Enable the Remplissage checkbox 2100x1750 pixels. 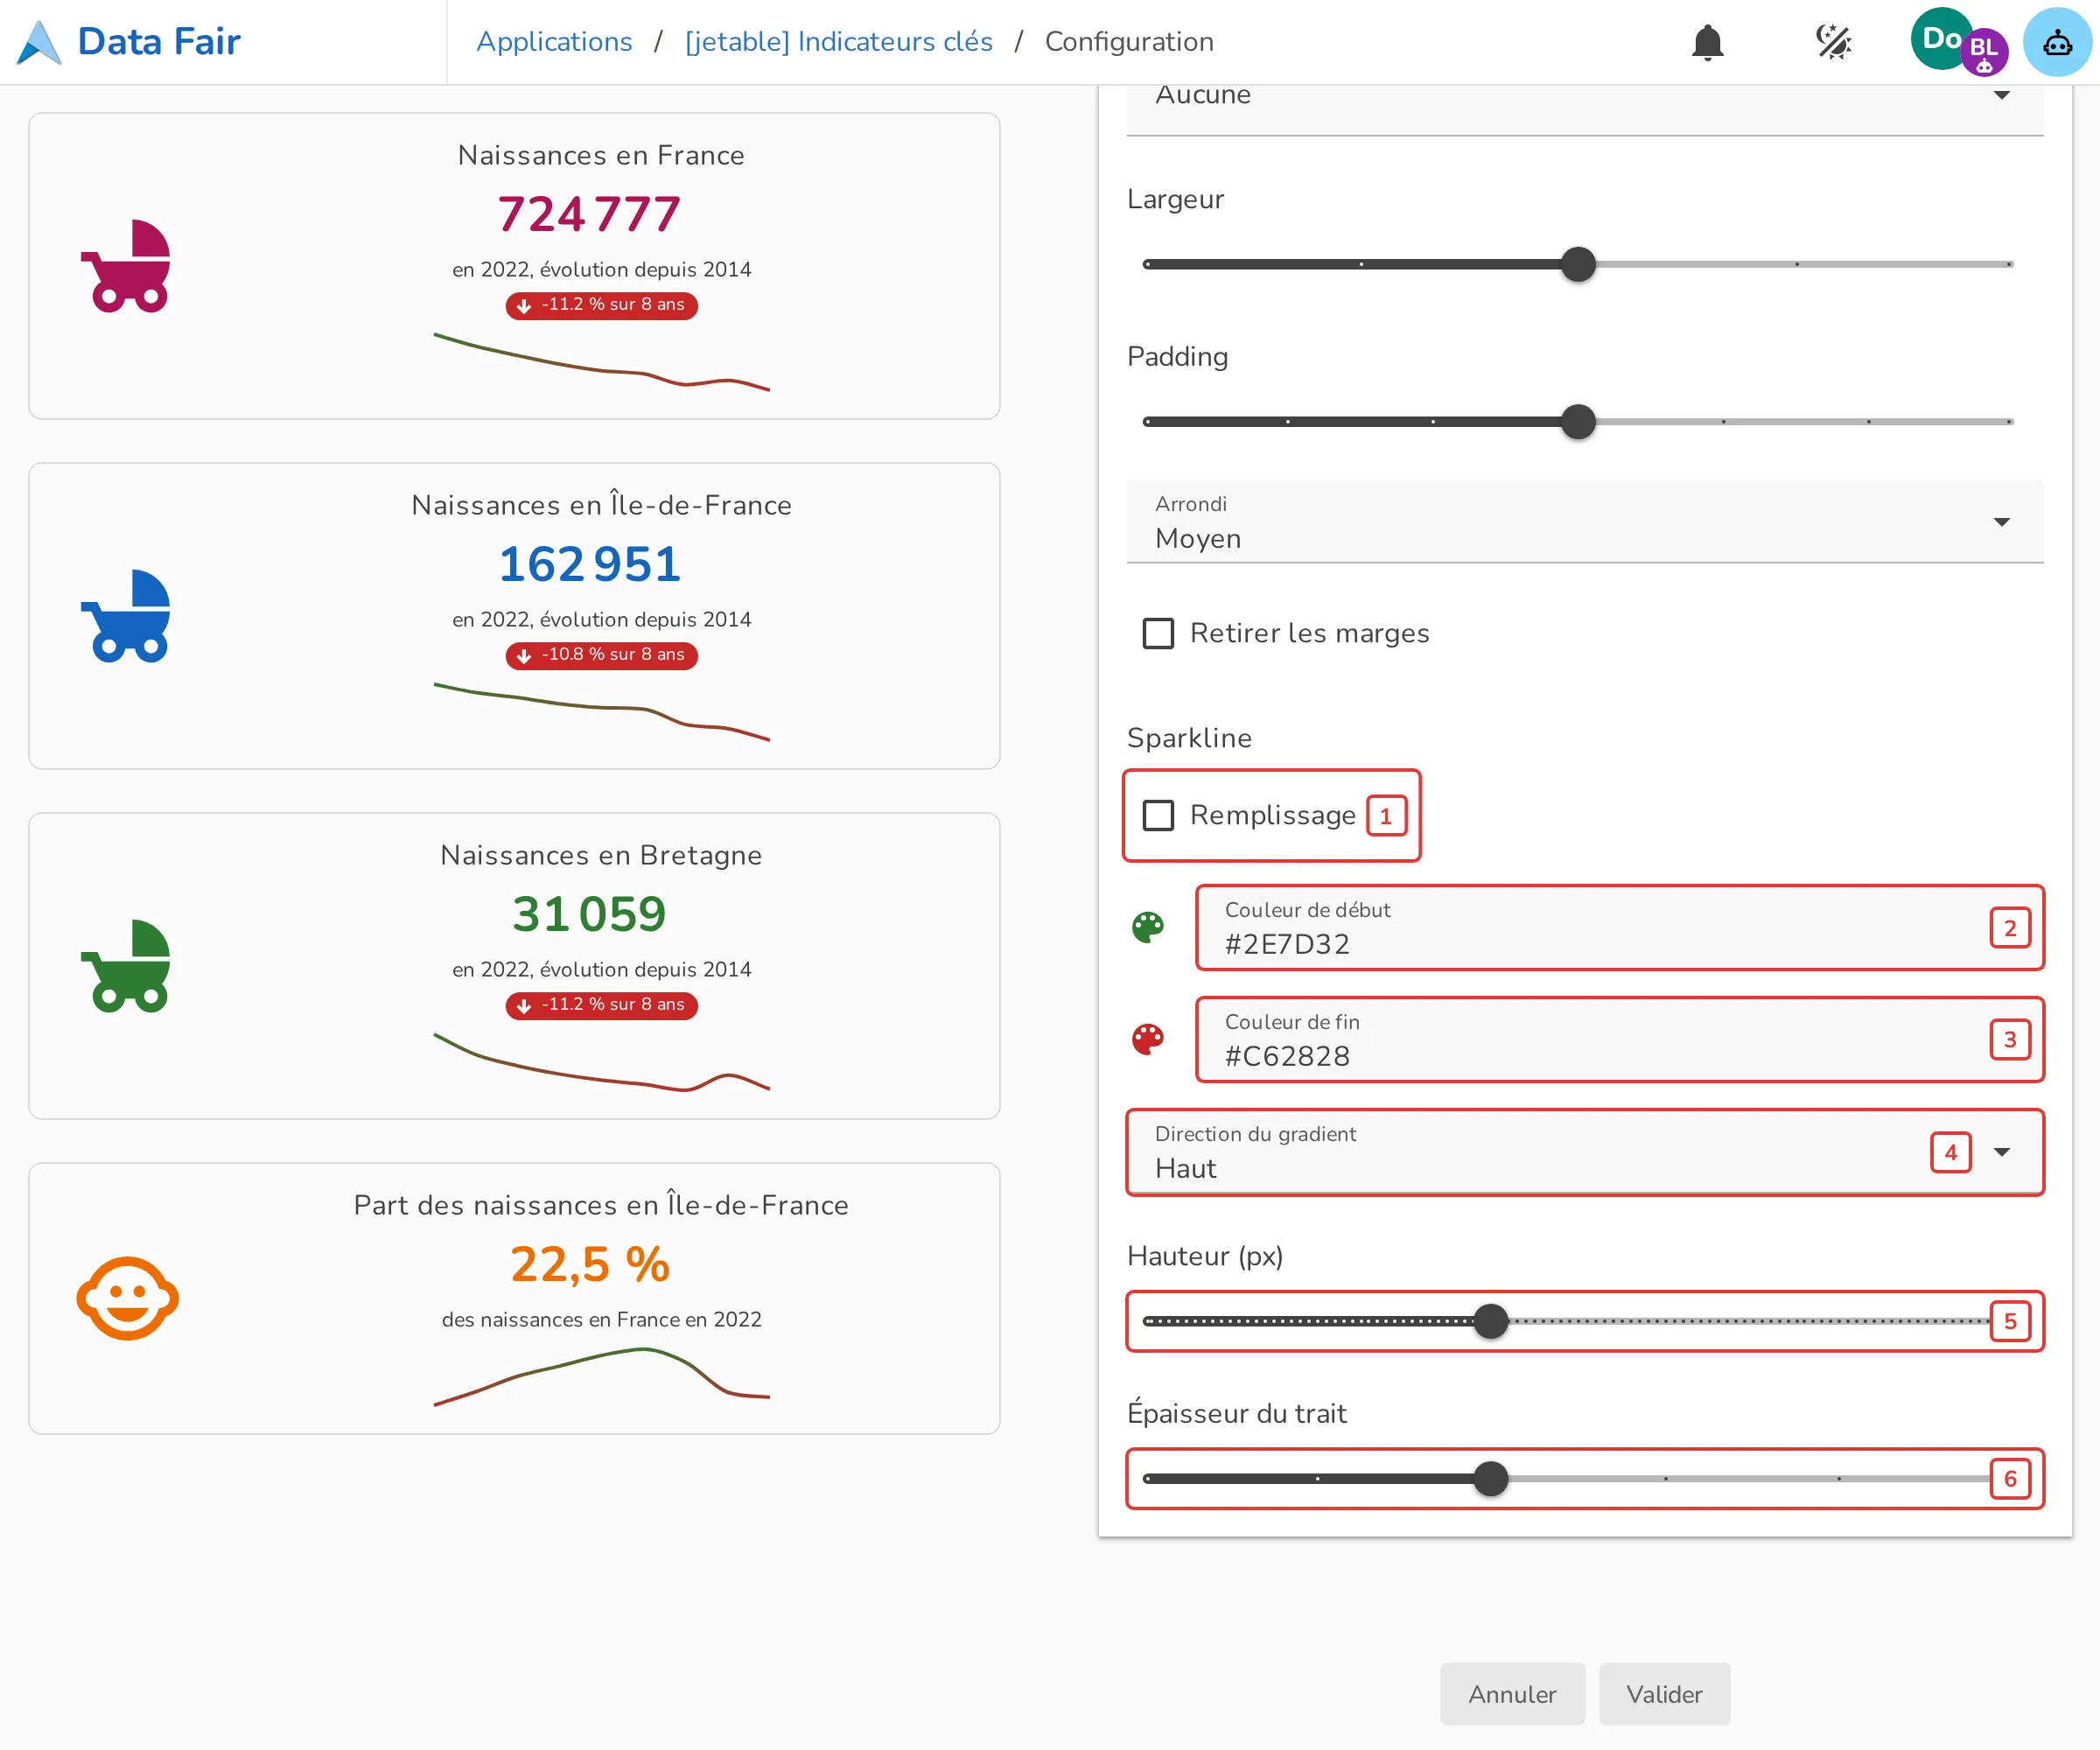[x=1158, y=815]
